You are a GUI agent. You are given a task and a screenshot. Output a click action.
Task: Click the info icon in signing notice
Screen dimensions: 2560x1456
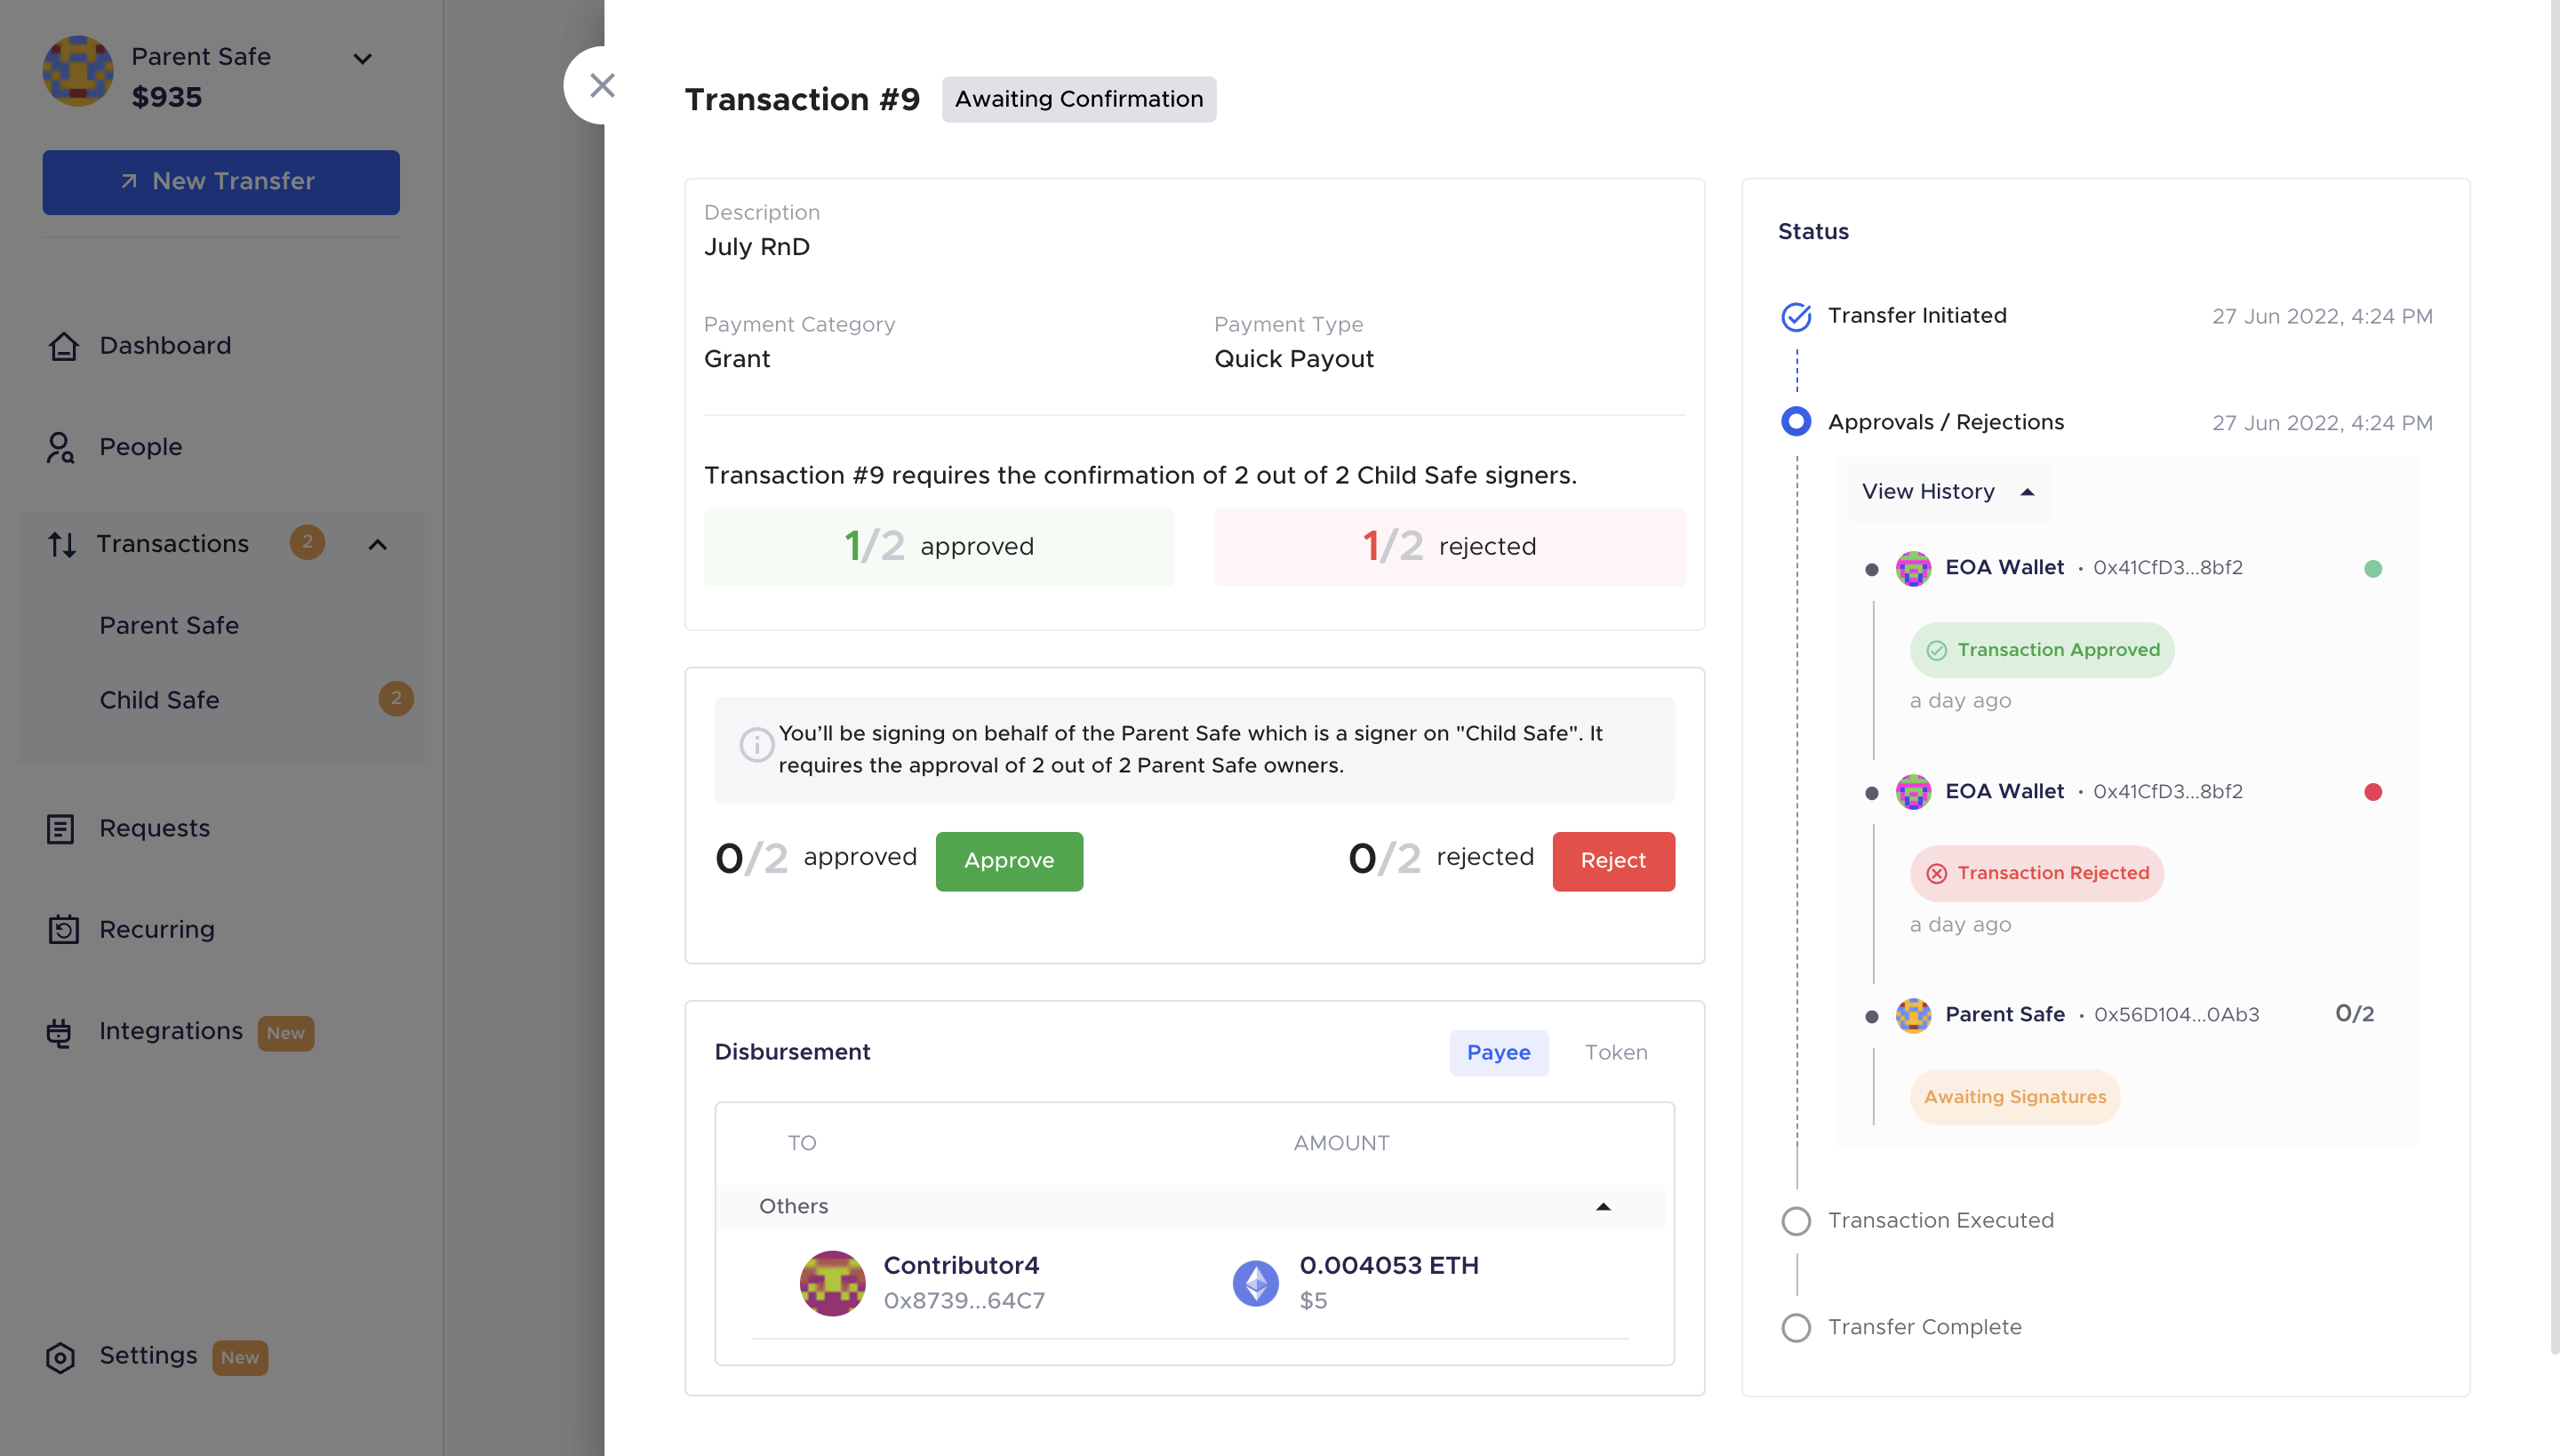click(756, 745)
